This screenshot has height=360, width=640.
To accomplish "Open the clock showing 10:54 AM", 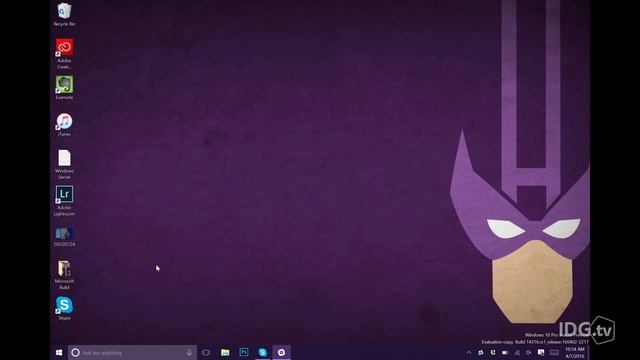I will (x=575, y=353).
